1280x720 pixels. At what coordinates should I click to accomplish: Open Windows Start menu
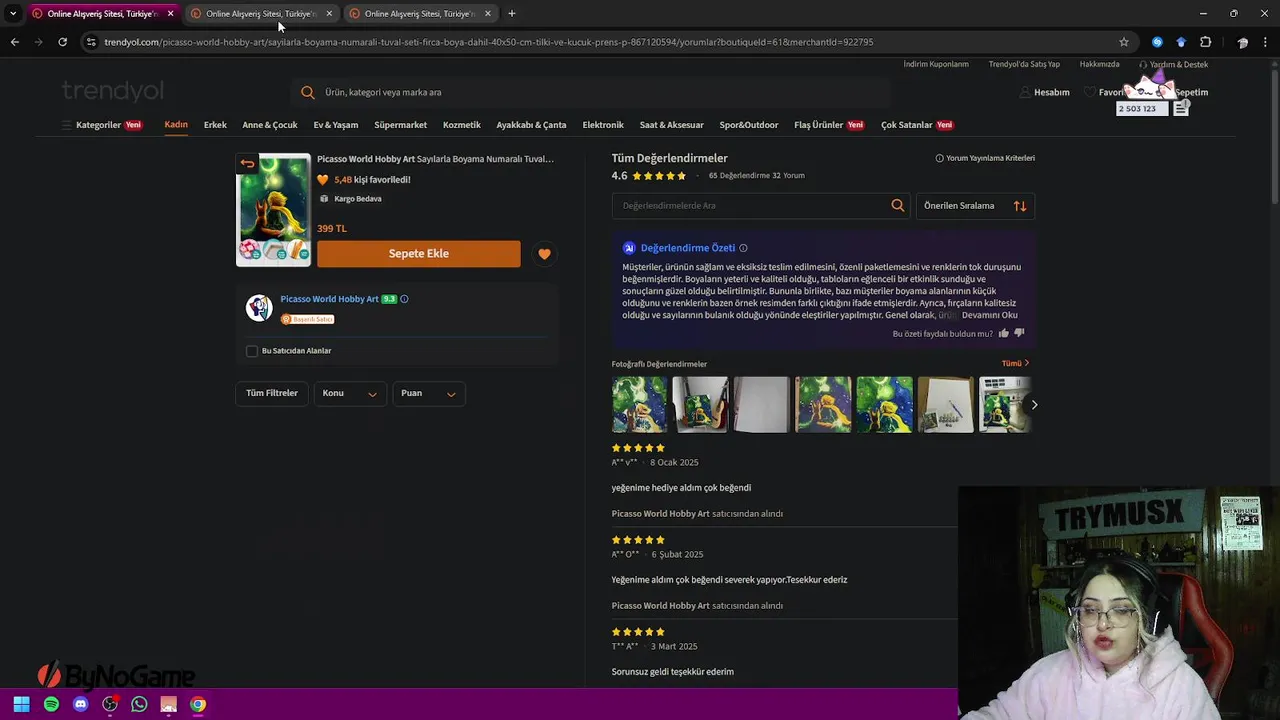[x=21, y=704]
